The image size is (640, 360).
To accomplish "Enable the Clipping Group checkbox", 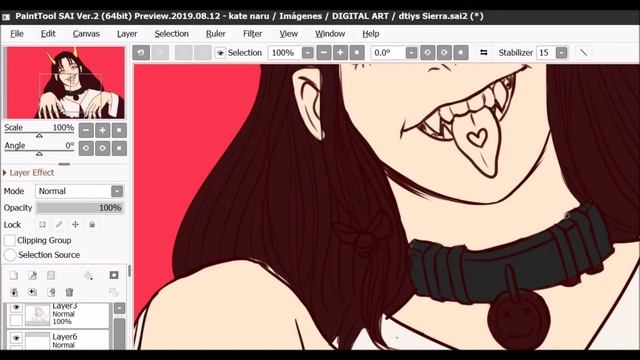I will (x=10, y=240).
